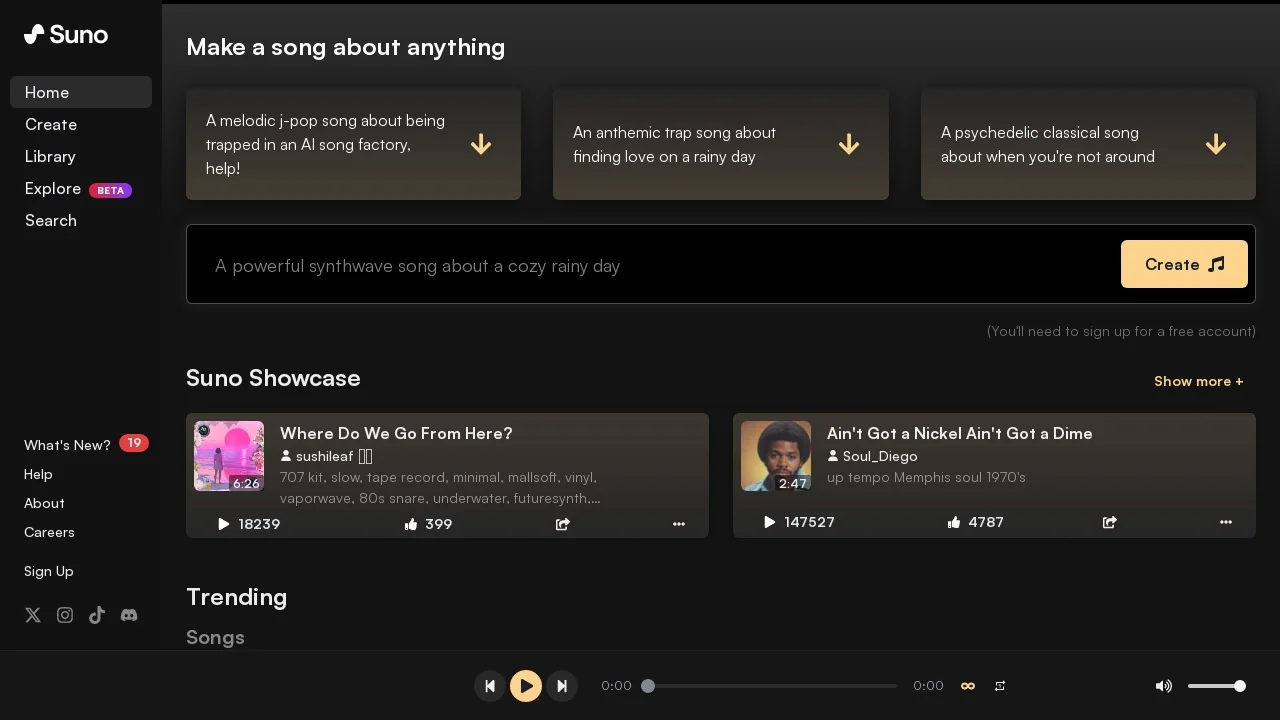
Task: Click the Suno logo
Action: point(66,34)
